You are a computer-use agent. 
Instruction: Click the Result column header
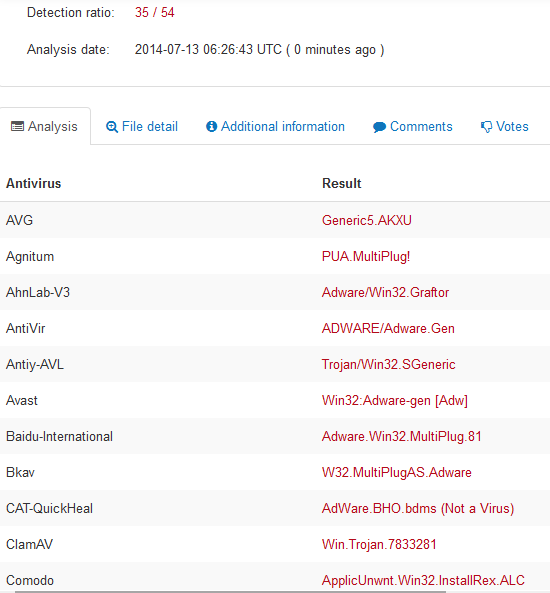(x=342, y=183)
